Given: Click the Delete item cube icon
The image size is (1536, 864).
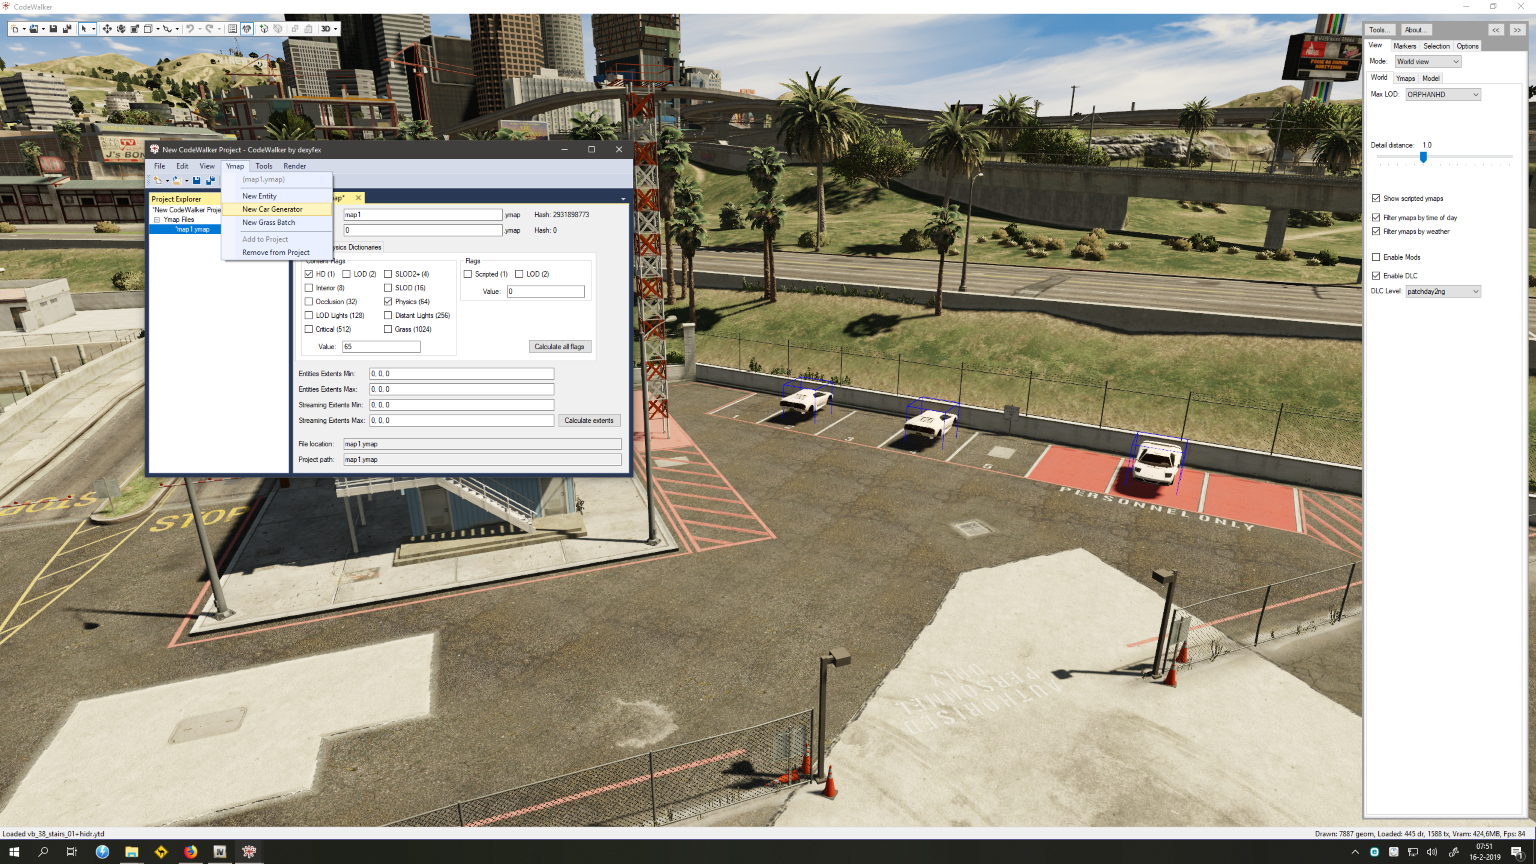Looking at the screenshot, I should (x=277, y=29).
